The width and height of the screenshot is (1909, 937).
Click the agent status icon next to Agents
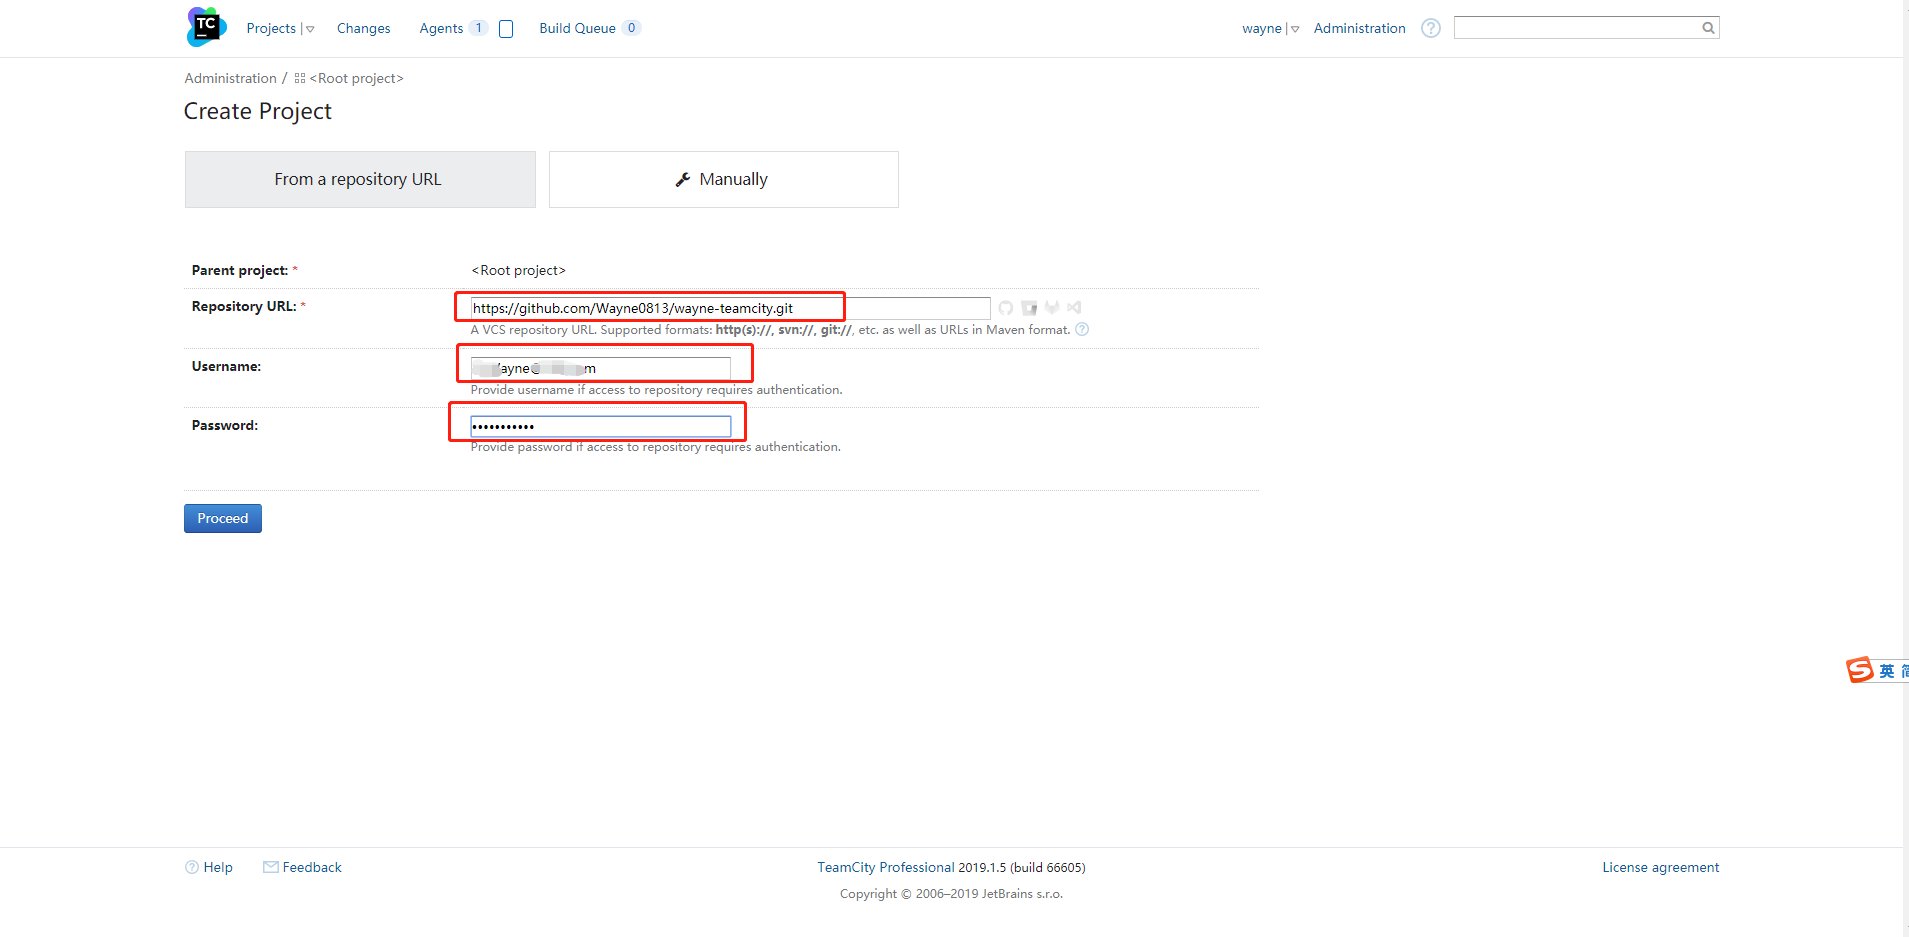[x=506, y=29]
